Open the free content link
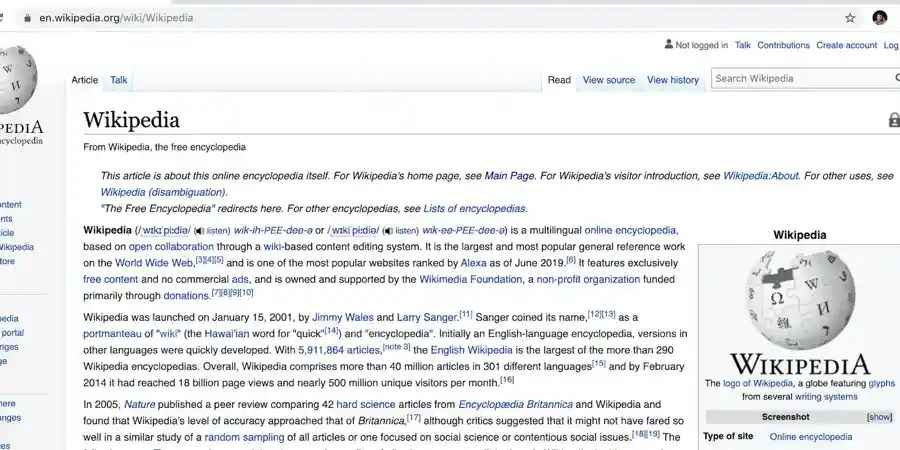The height and width of the screenshot is (450, 900). [x=111, y=280]
